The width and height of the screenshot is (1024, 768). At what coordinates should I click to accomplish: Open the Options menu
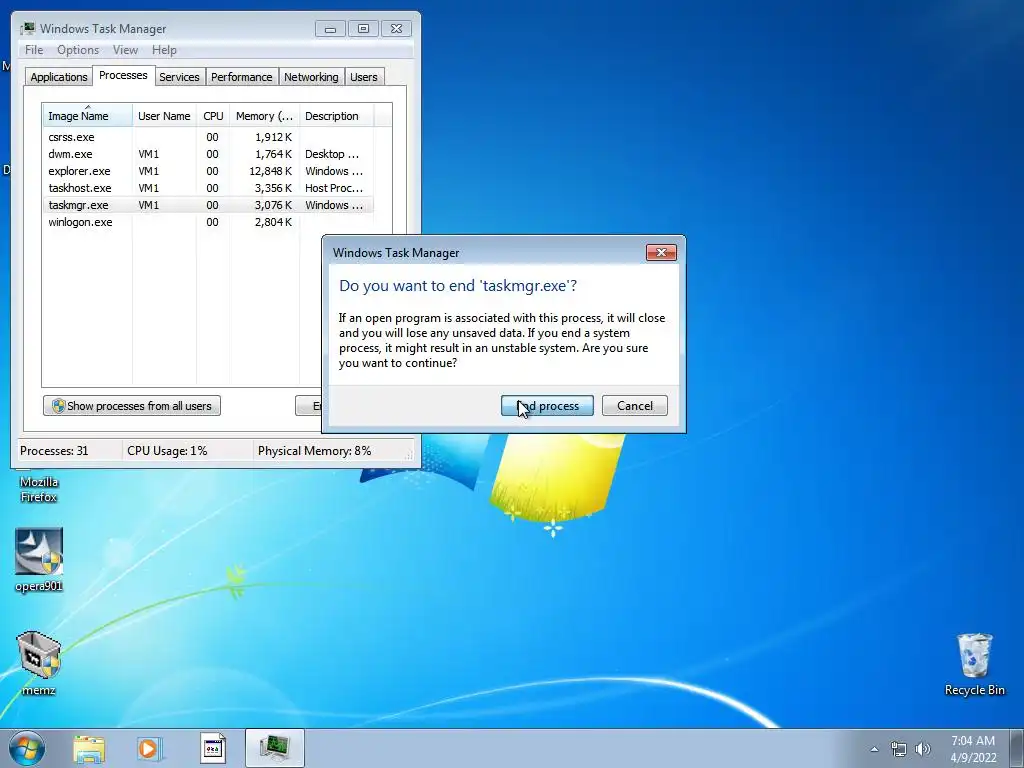pos(78,50)
